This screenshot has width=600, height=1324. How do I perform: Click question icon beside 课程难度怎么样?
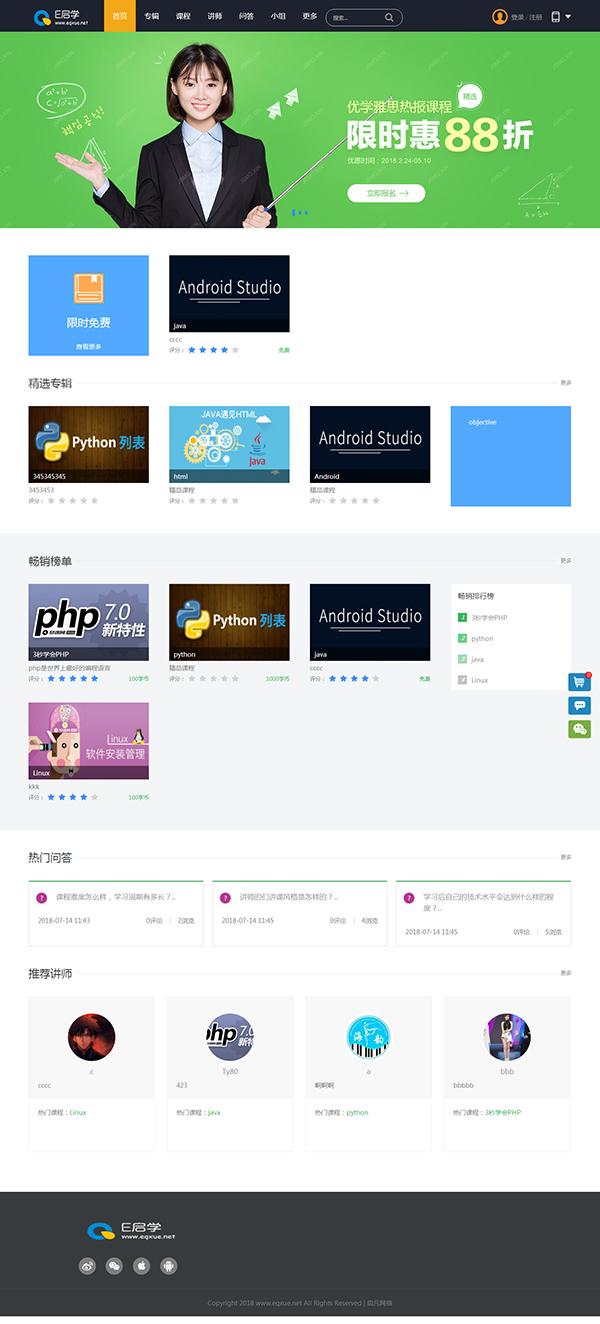pos(41,897)
